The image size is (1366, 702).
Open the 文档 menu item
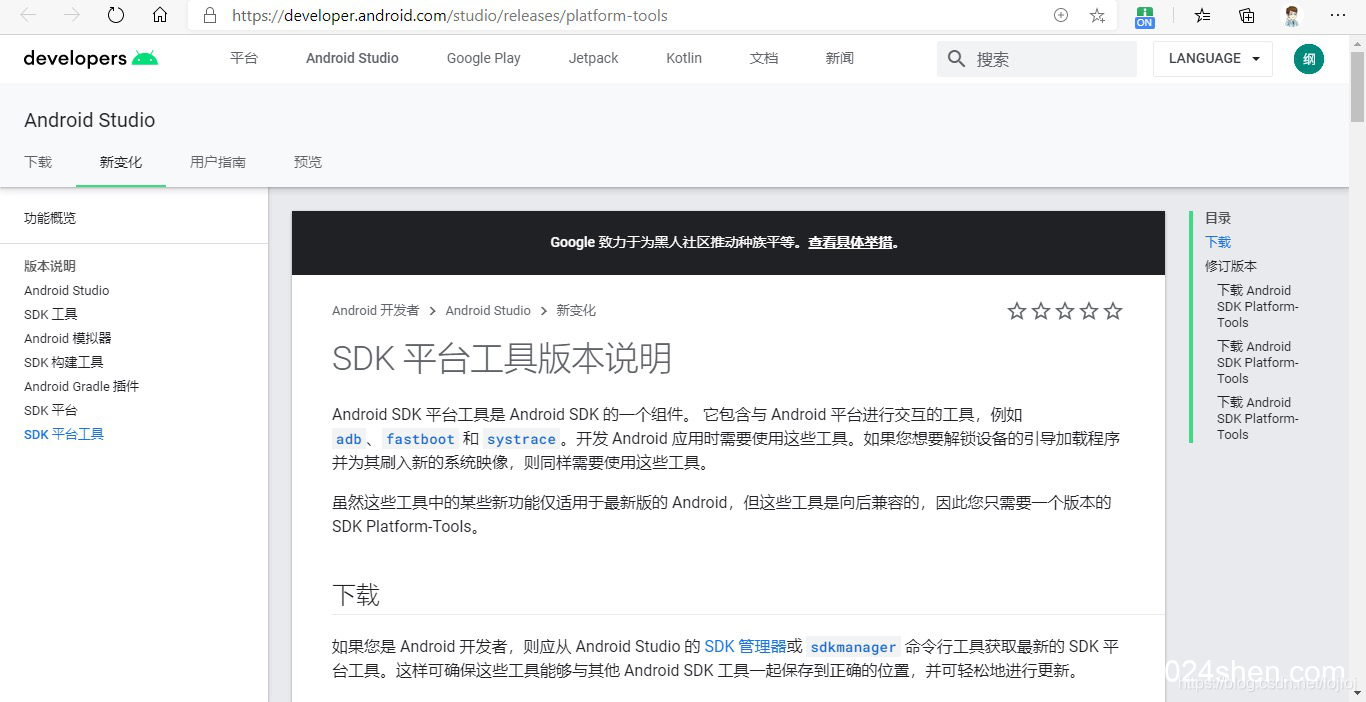click(x=763, y=58)
